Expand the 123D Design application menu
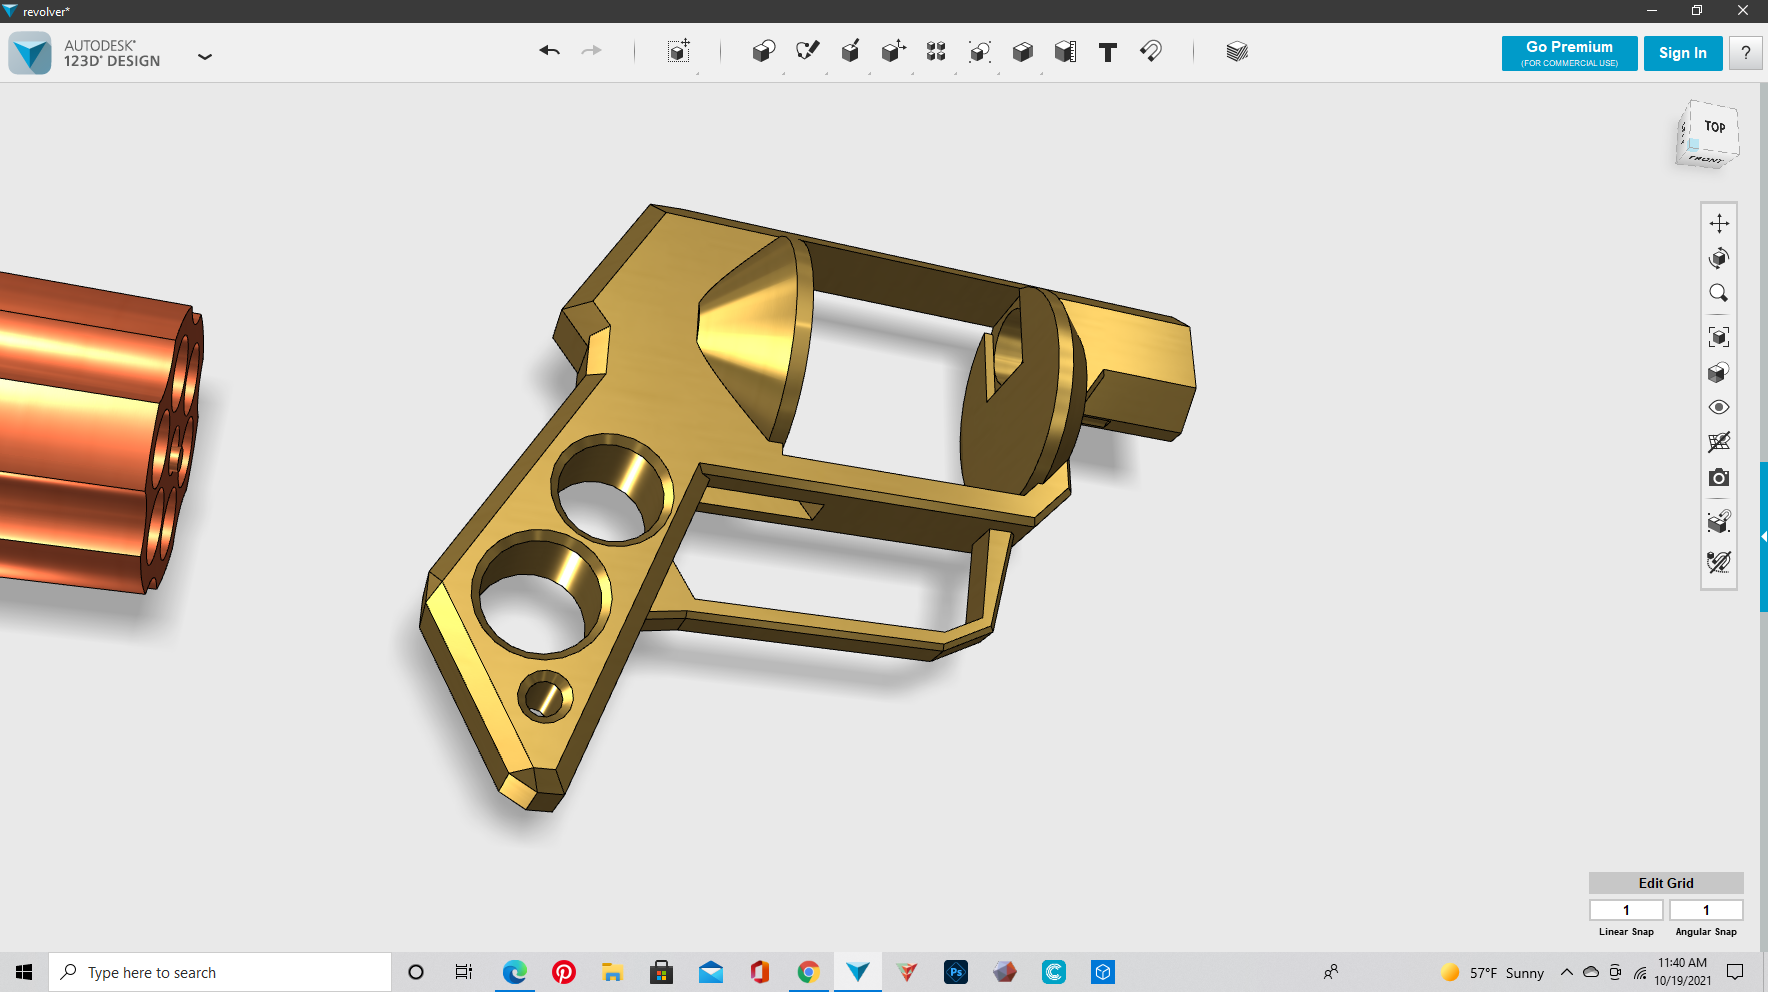 (205, 57)
